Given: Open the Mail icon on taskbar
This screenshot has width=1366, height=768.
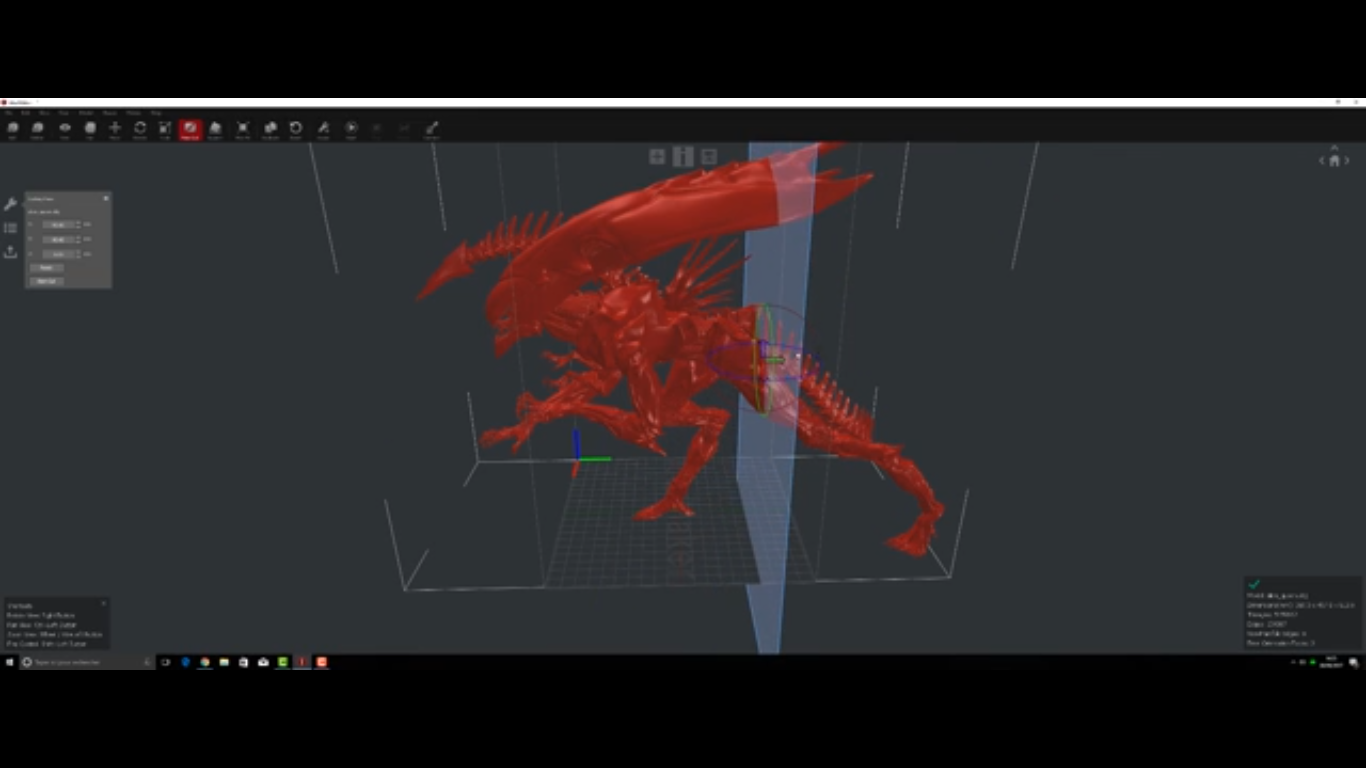Looking at the screenshot, I should 263,662.
